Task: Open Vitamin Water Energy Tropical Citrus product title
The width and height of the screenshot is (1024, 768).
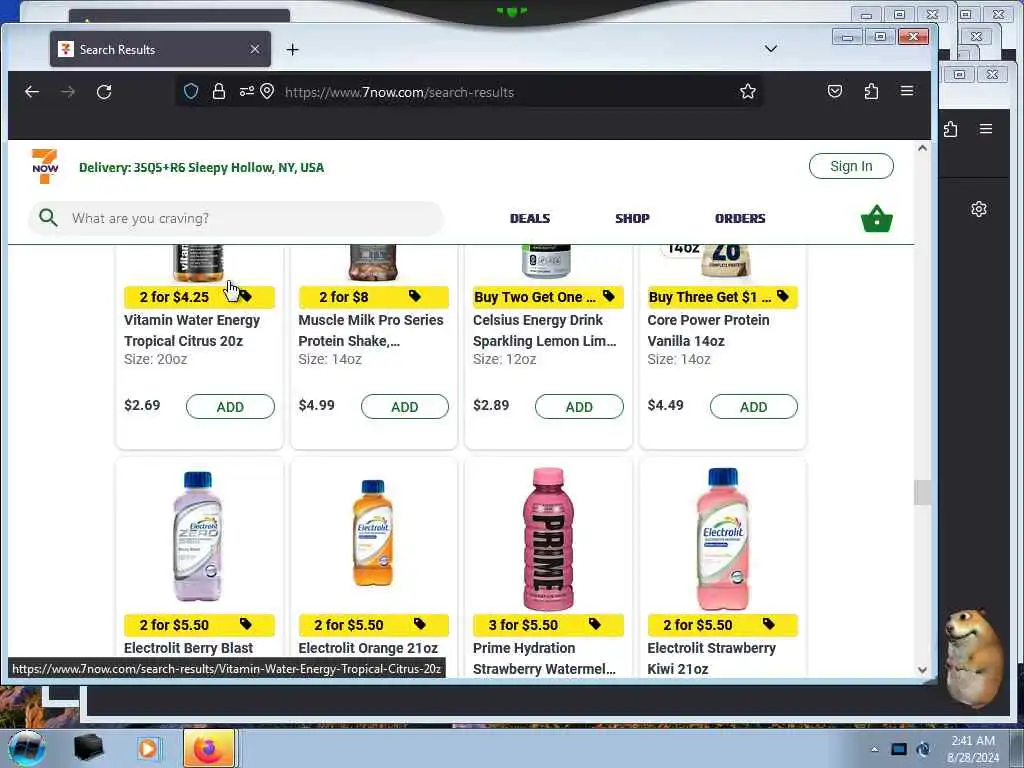Action: [192, 330]
